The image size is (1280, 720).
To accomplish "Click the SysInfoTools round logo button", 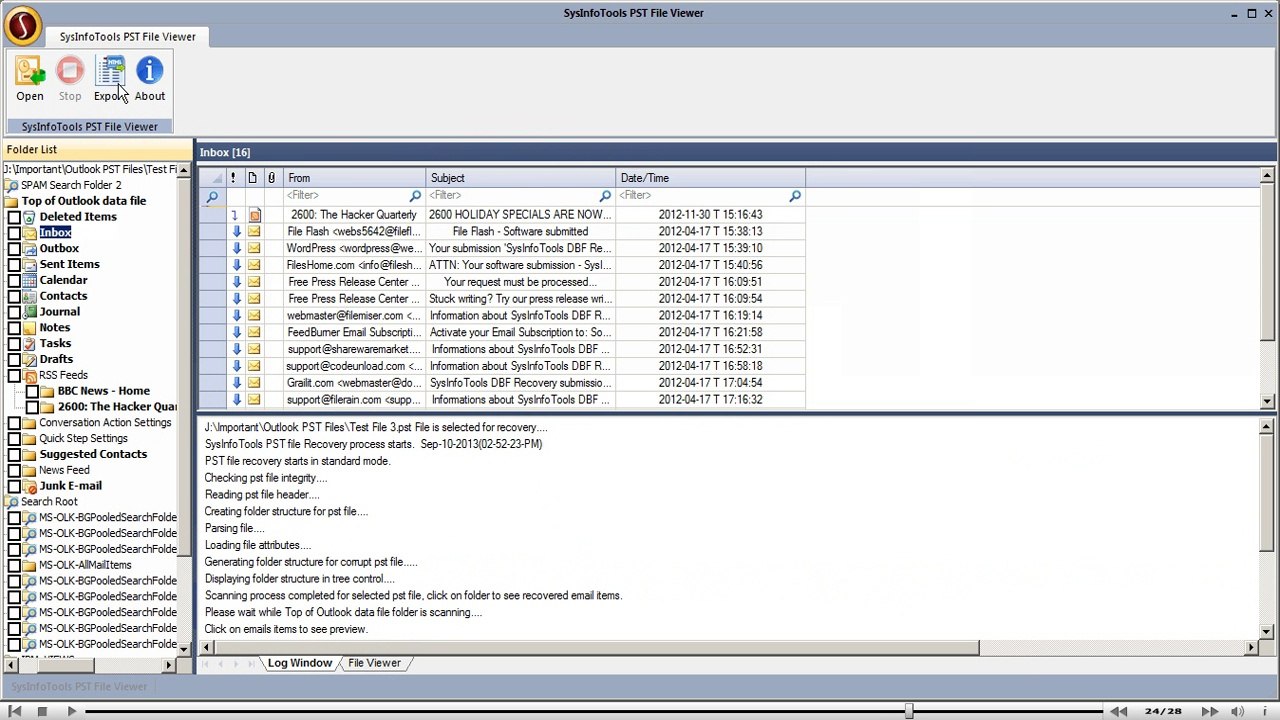I will (x=22, y=25).
